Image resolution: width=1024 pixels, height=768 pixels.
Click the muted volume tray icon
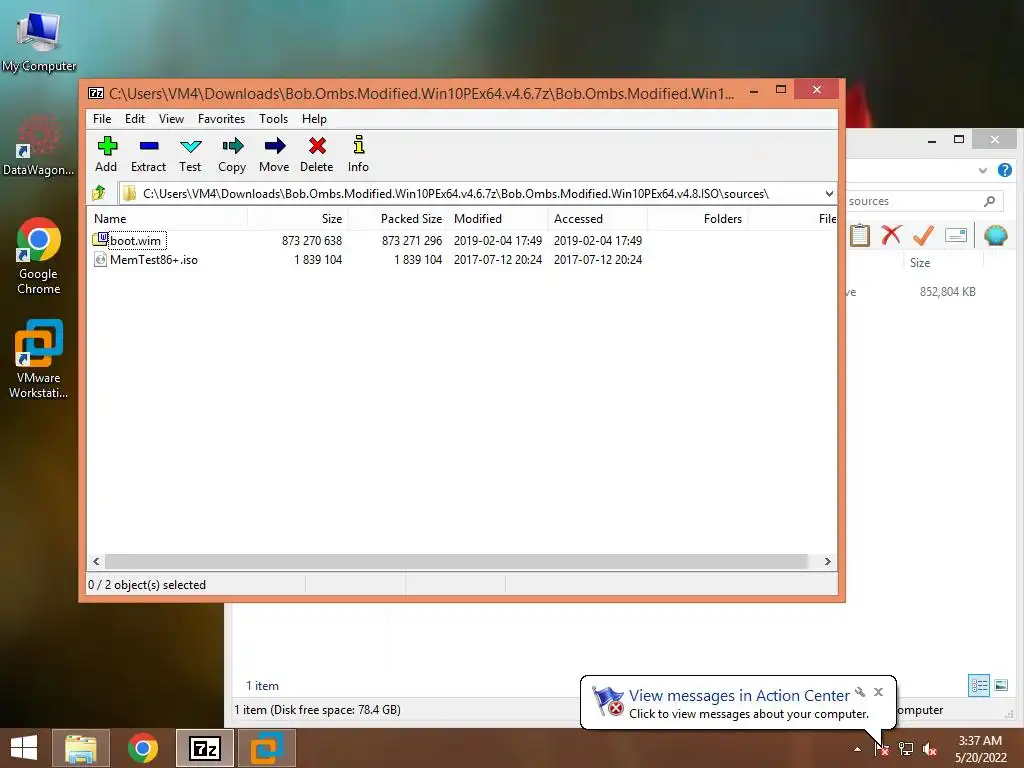click(x=930, y=749)
